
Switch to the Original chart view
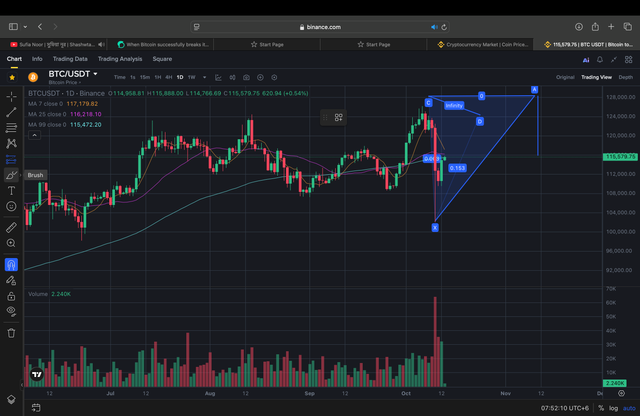click(x=565, y=77)
